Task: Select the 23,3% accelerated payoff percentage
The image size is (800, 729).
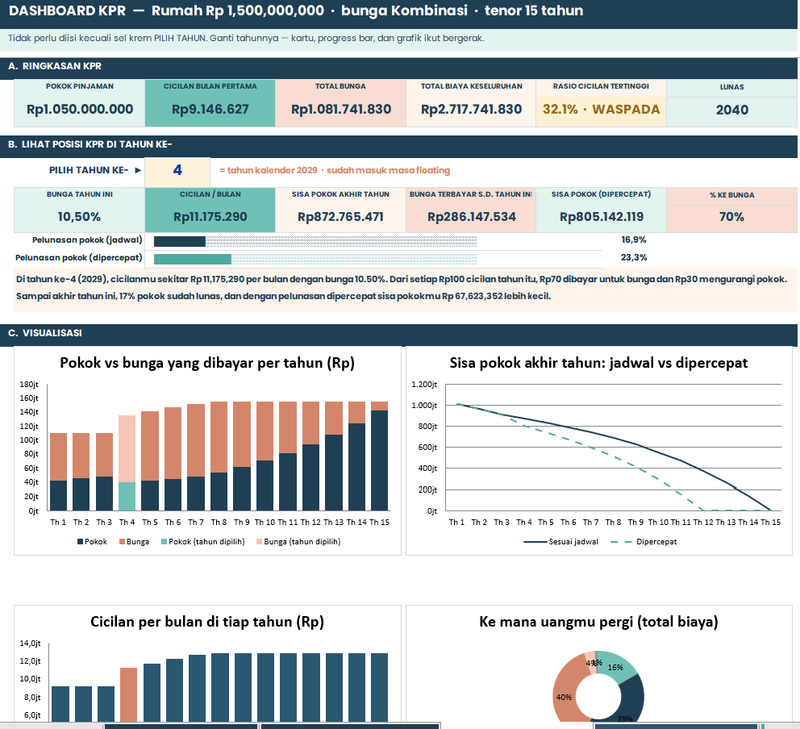Action: coord(634,258)
